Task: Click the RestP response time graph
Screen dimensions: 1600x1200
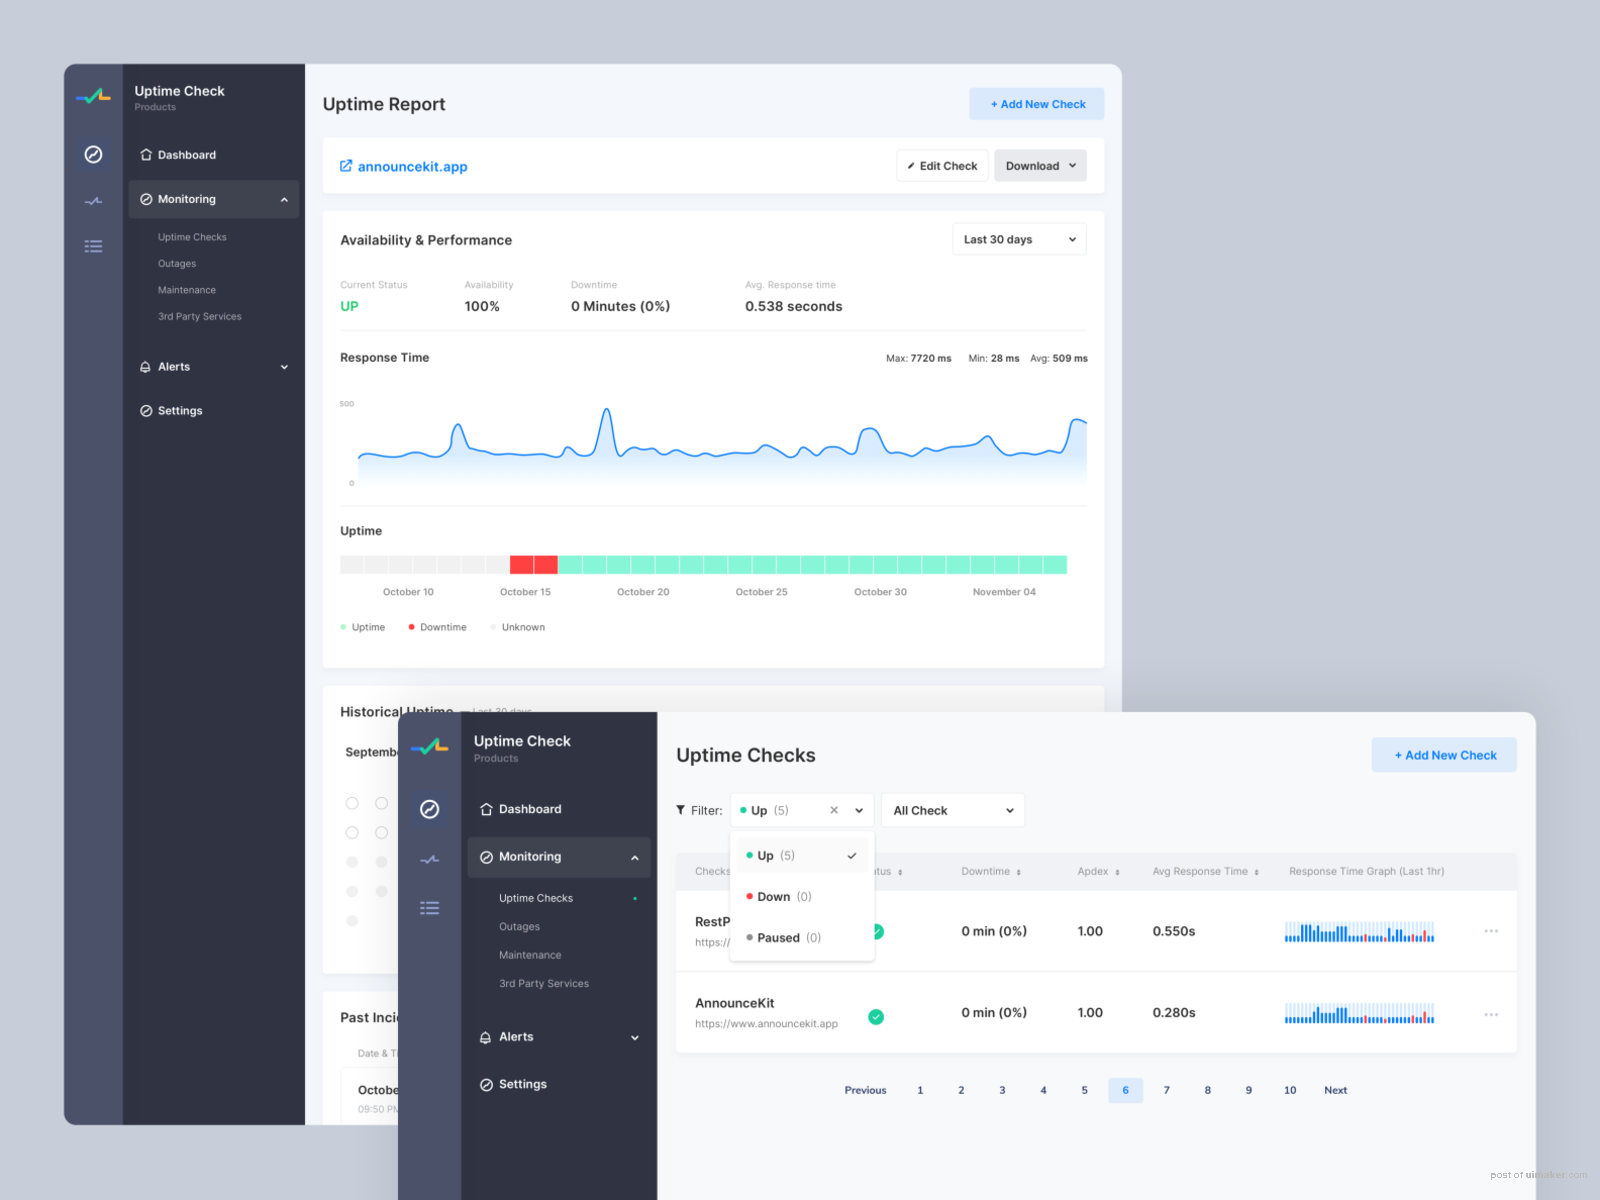Action: pyautogui.click(x=1359, y=932)
